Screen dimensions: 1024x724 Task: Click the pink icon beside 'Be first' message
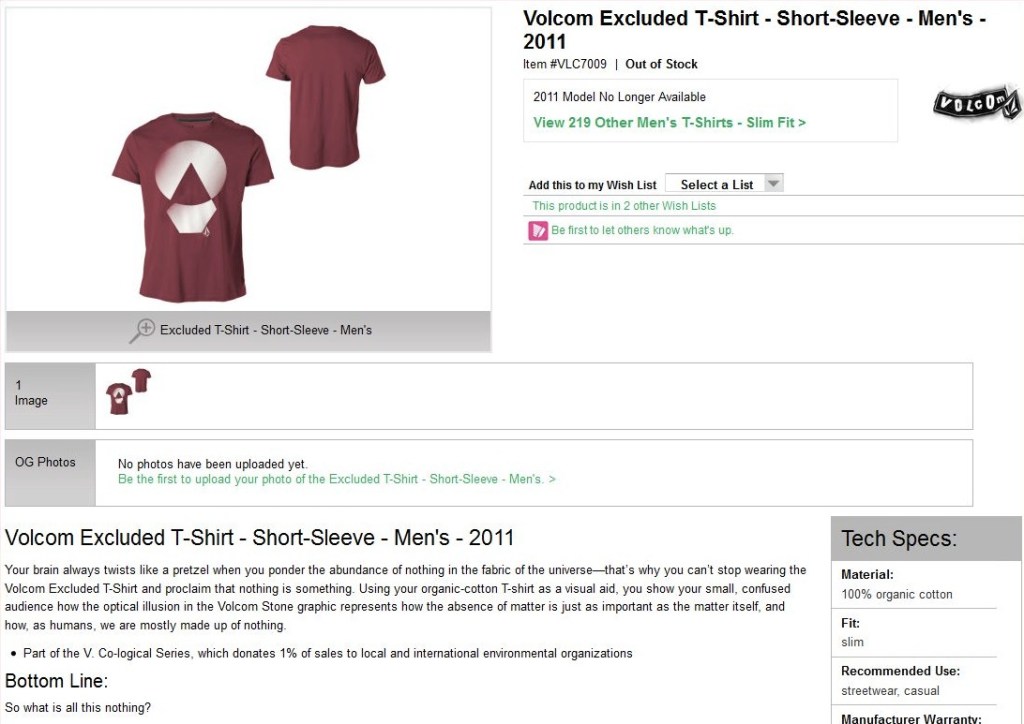(x=538, y=231)
